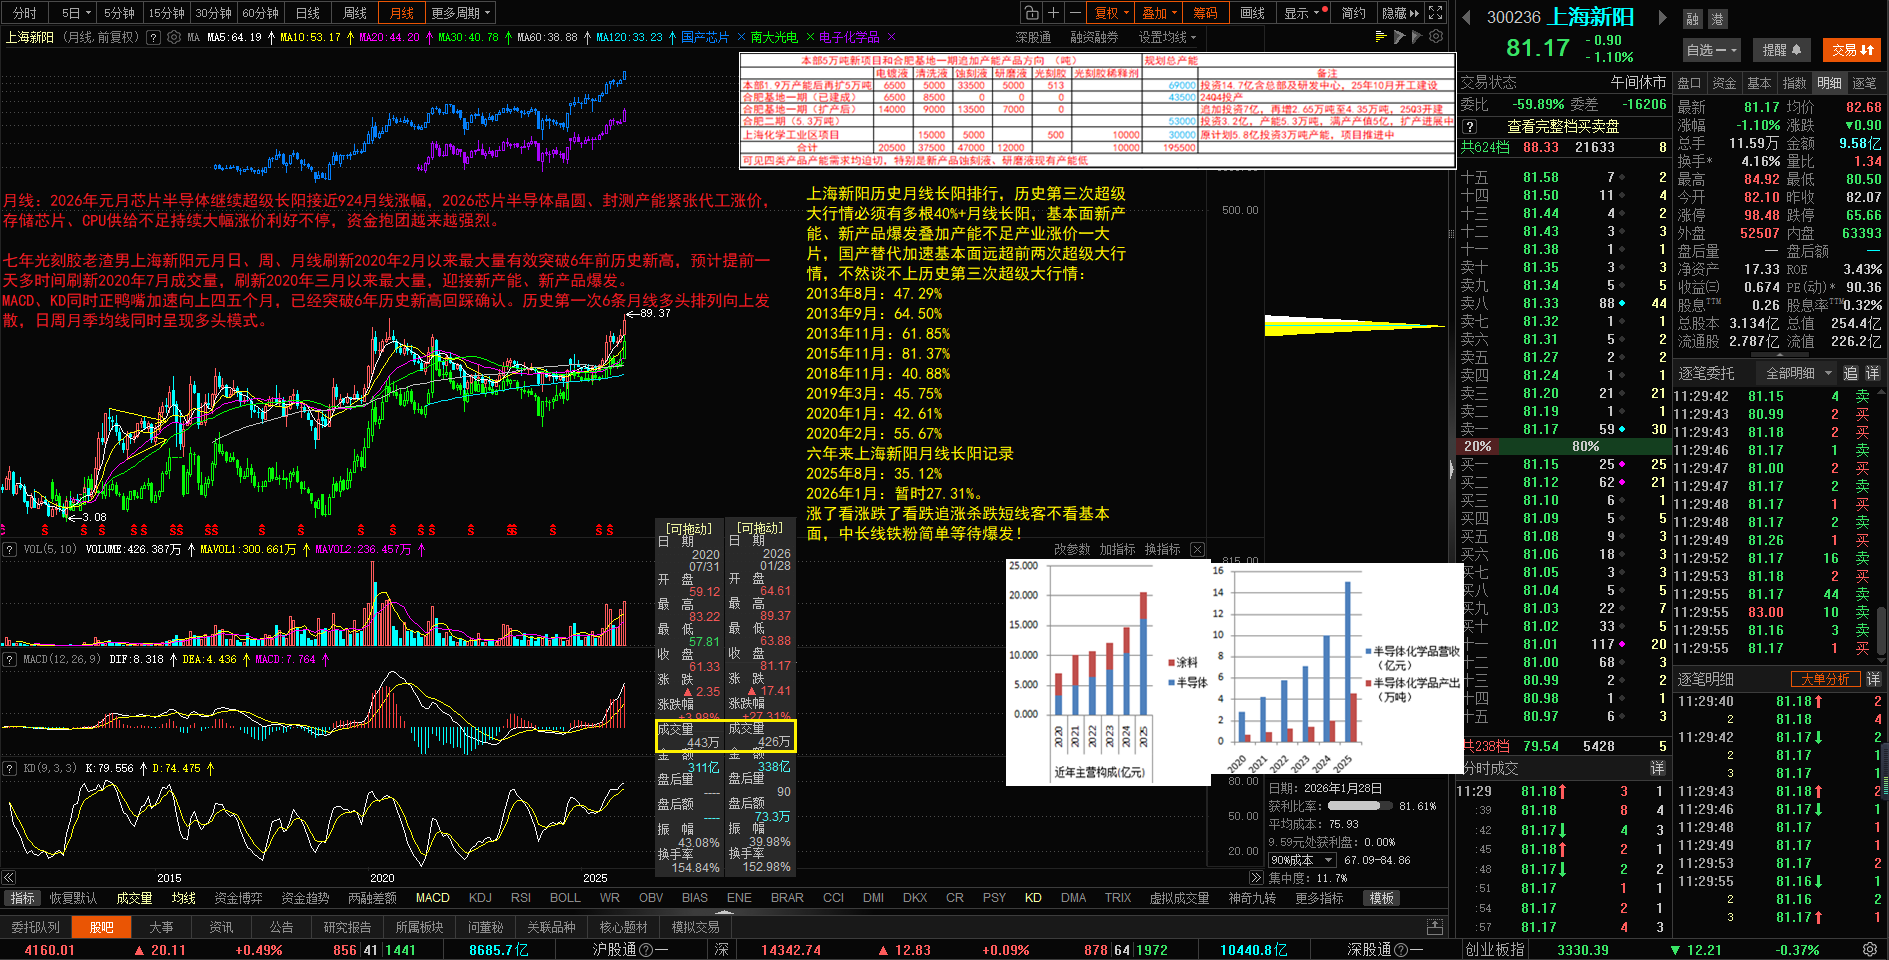Expand the 设置均线 dropdown
This screenshot has height=960, width=1889.
(1167, 37)
